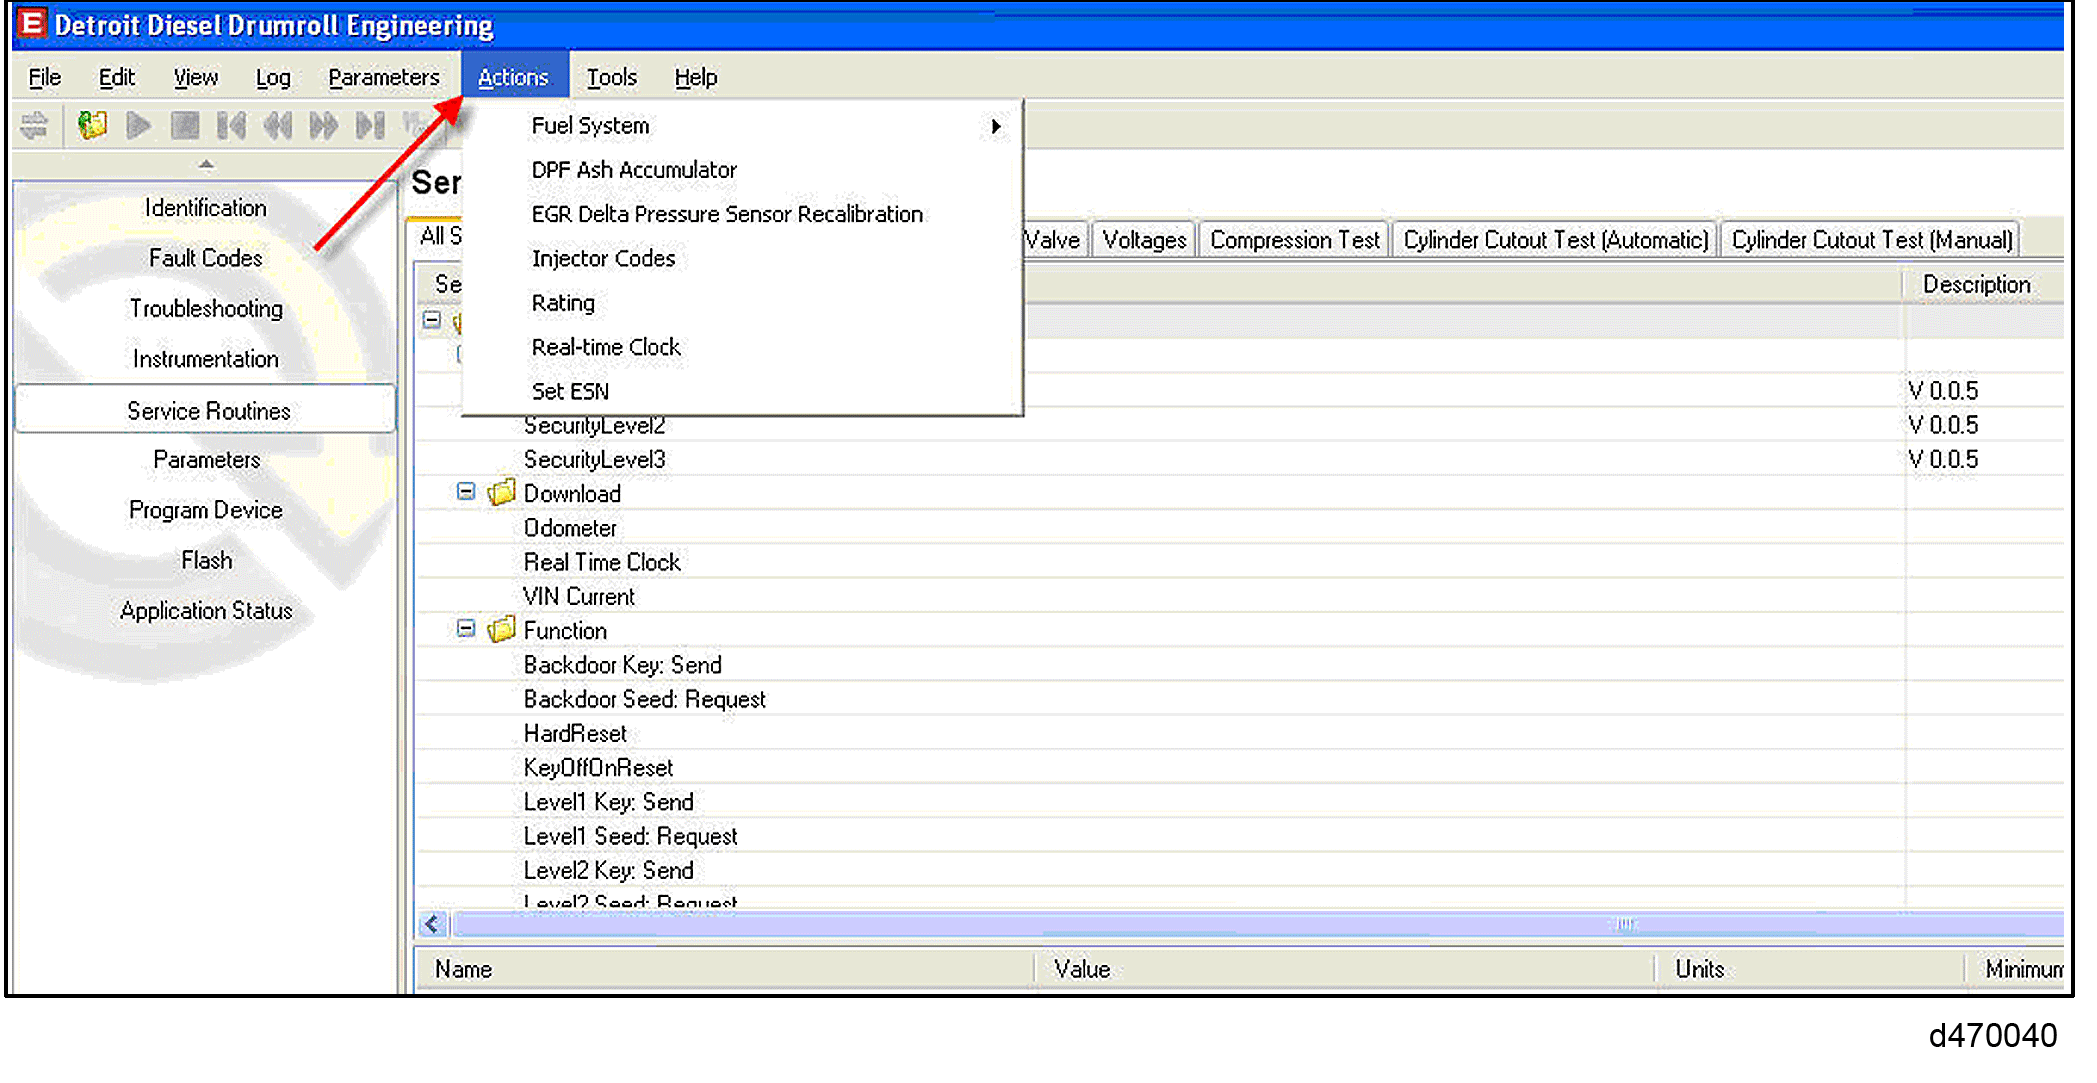Open Fault Codes in the sidebar
Image resolution: width=2097 pixels, height=1083 pixels.
(206, 258)
